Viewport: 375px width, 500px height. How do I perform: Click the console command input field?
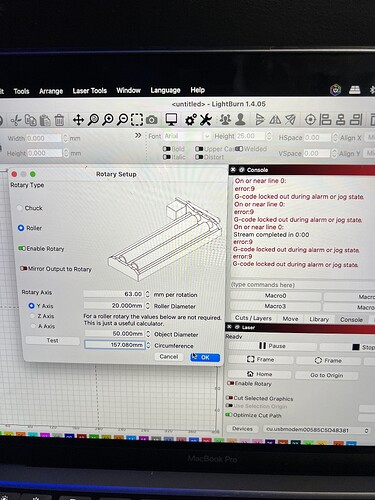303,285
